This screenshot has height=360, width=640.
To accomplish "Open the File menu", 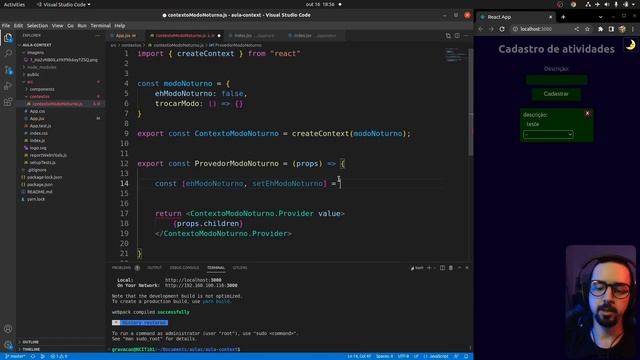I will [6, 25].
